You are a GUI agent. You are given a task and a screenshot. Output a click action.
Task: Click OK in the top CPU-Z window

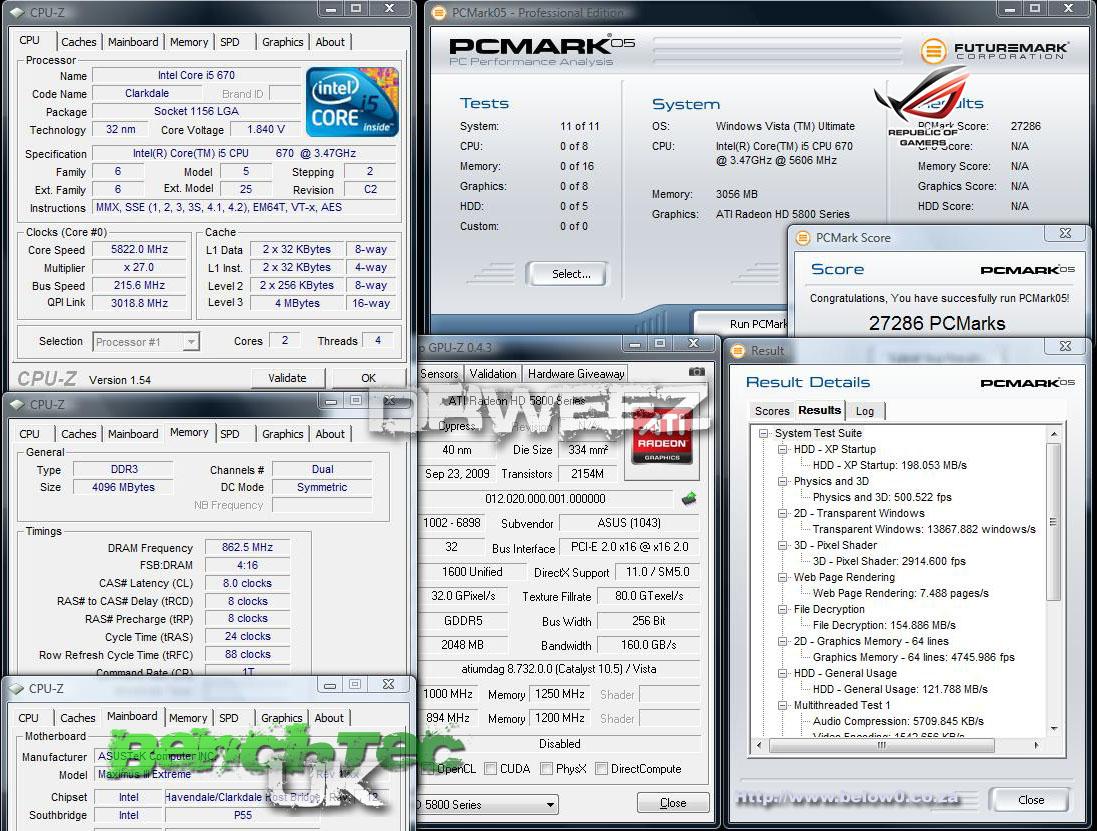369,378
